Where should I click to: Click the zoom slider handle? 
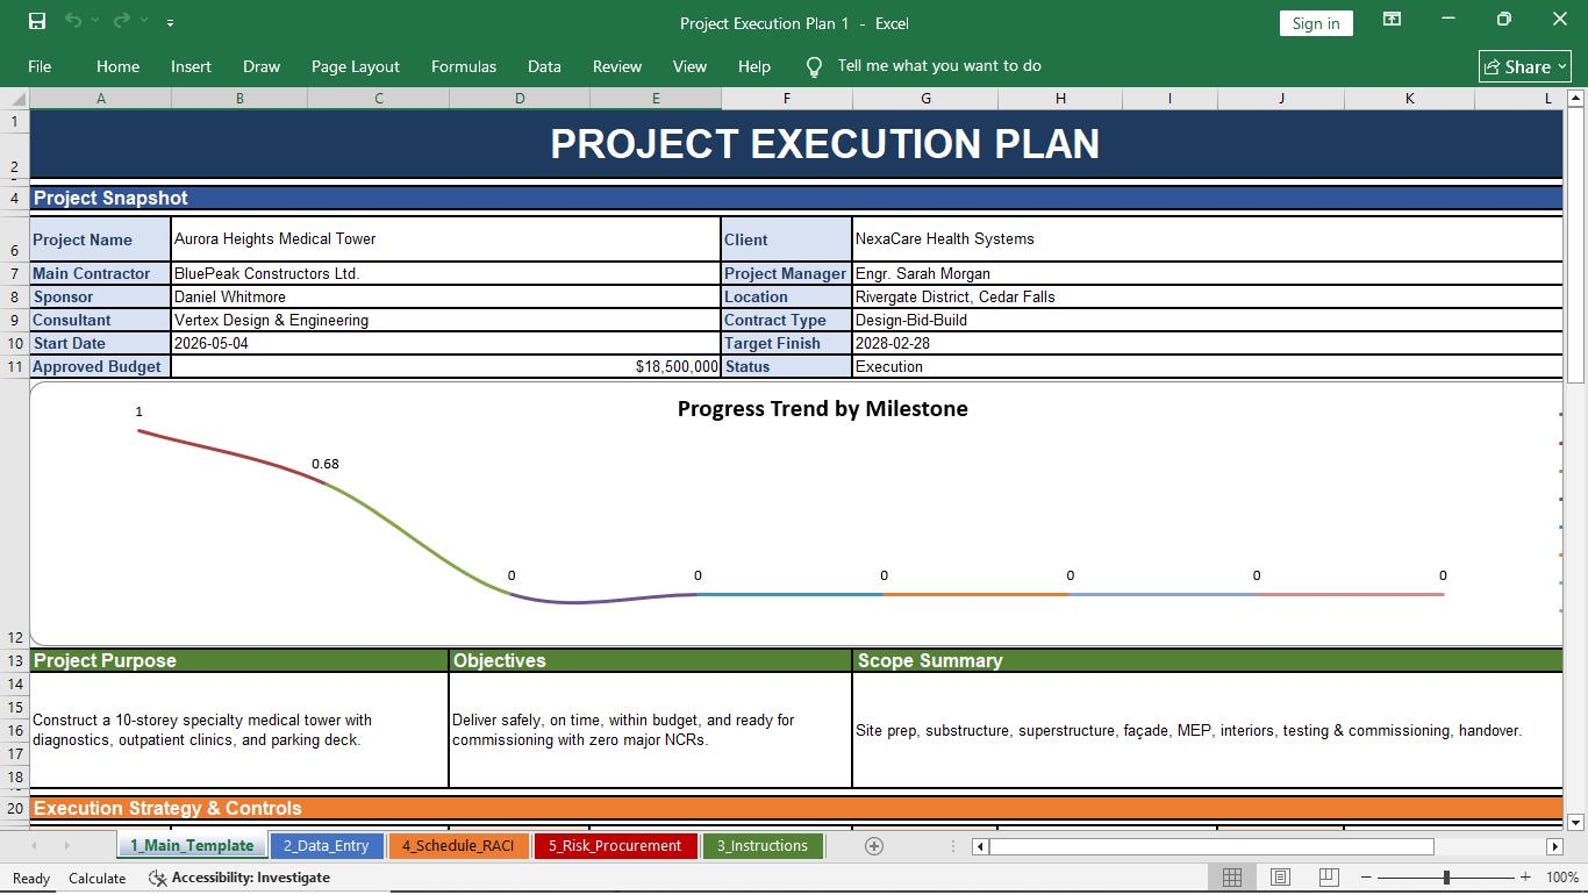1446,877
